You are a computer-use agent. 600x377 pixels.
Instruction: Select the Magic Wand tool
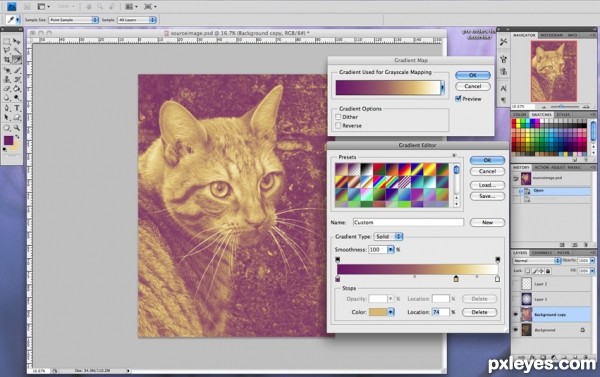tap(17, 50)
